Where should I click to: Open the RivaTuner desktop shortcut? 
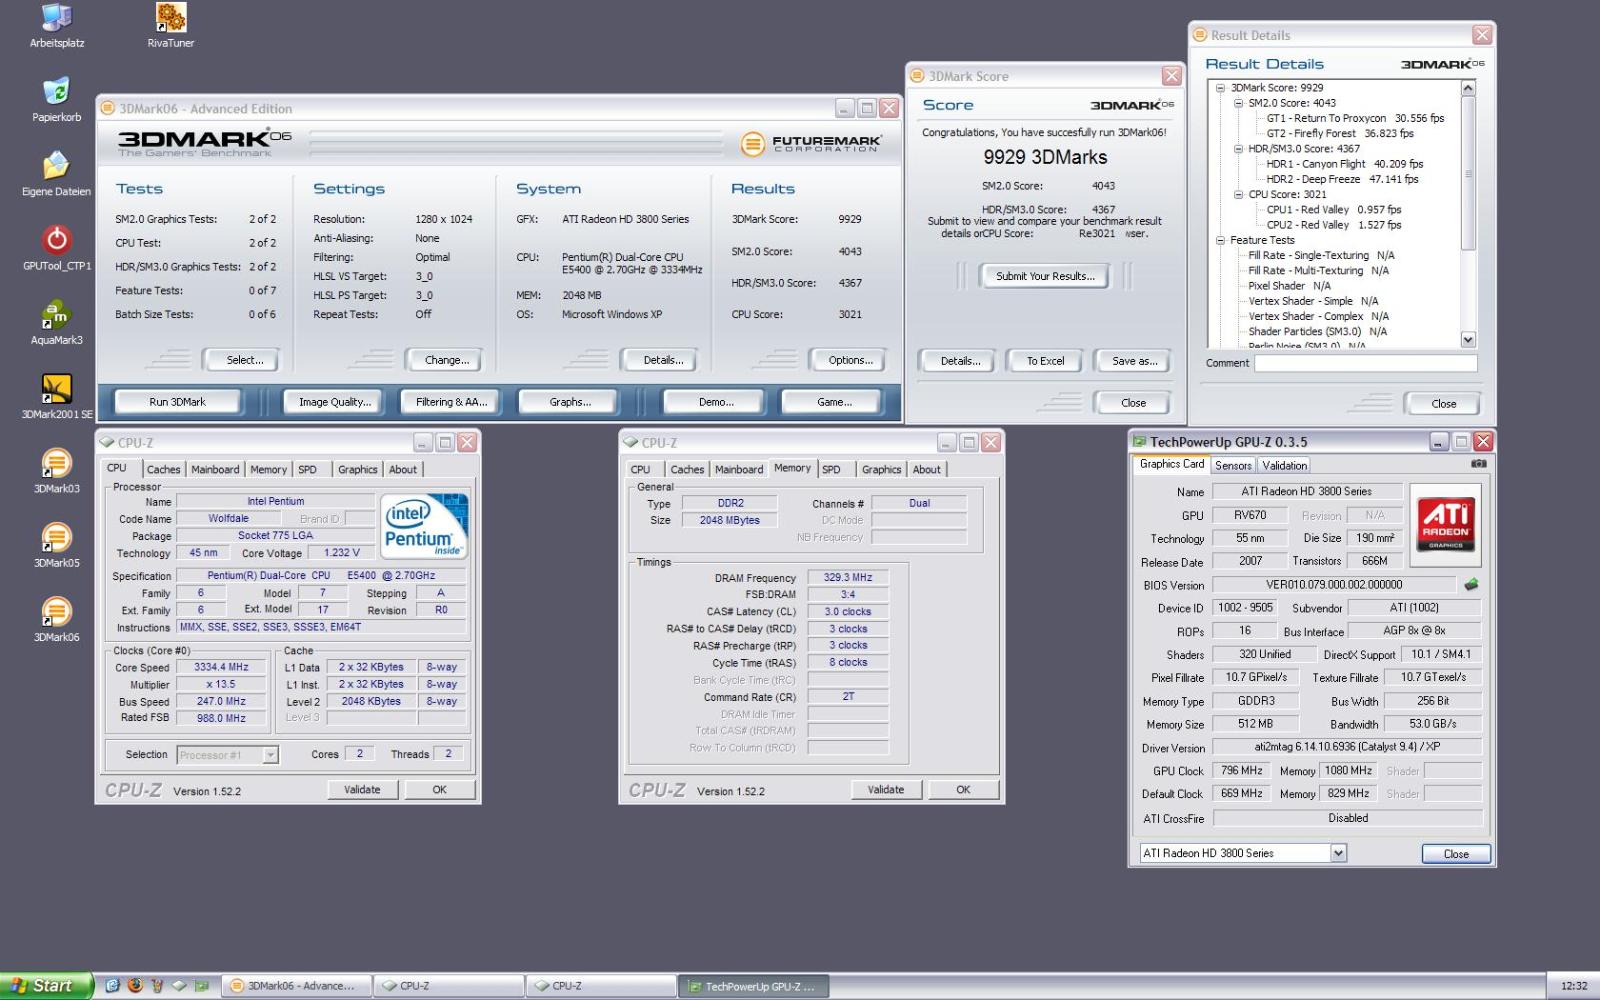point(171,26)
